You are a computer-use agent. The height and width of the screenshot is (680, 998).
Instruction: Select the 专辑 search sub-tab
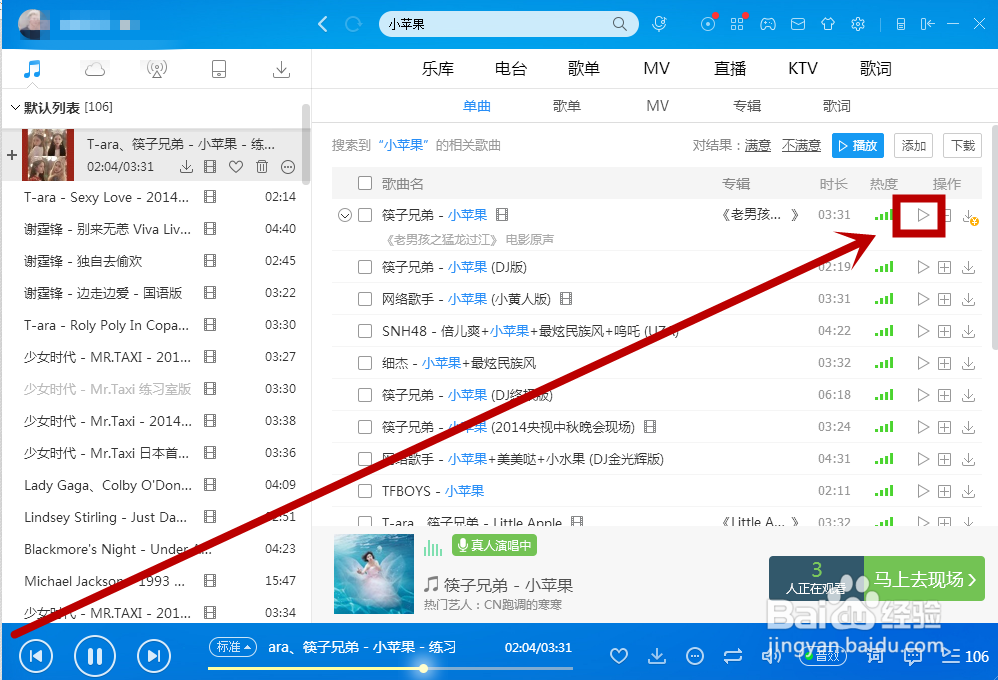pyautogui.click(x=747, y=106)
